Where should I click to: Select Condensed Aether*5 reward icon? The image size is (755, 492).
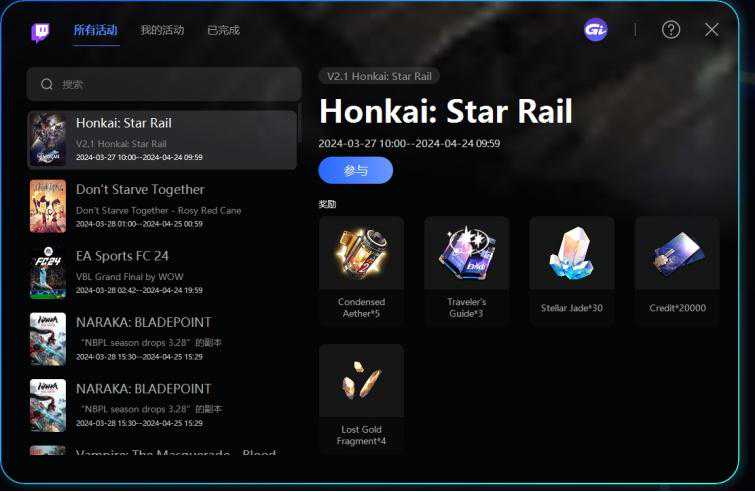361,253
